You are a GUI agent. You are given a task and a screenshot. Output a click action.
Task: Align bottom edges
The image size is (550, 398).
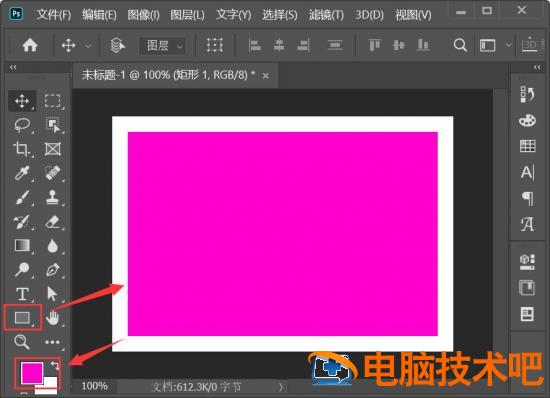[423, 45]
